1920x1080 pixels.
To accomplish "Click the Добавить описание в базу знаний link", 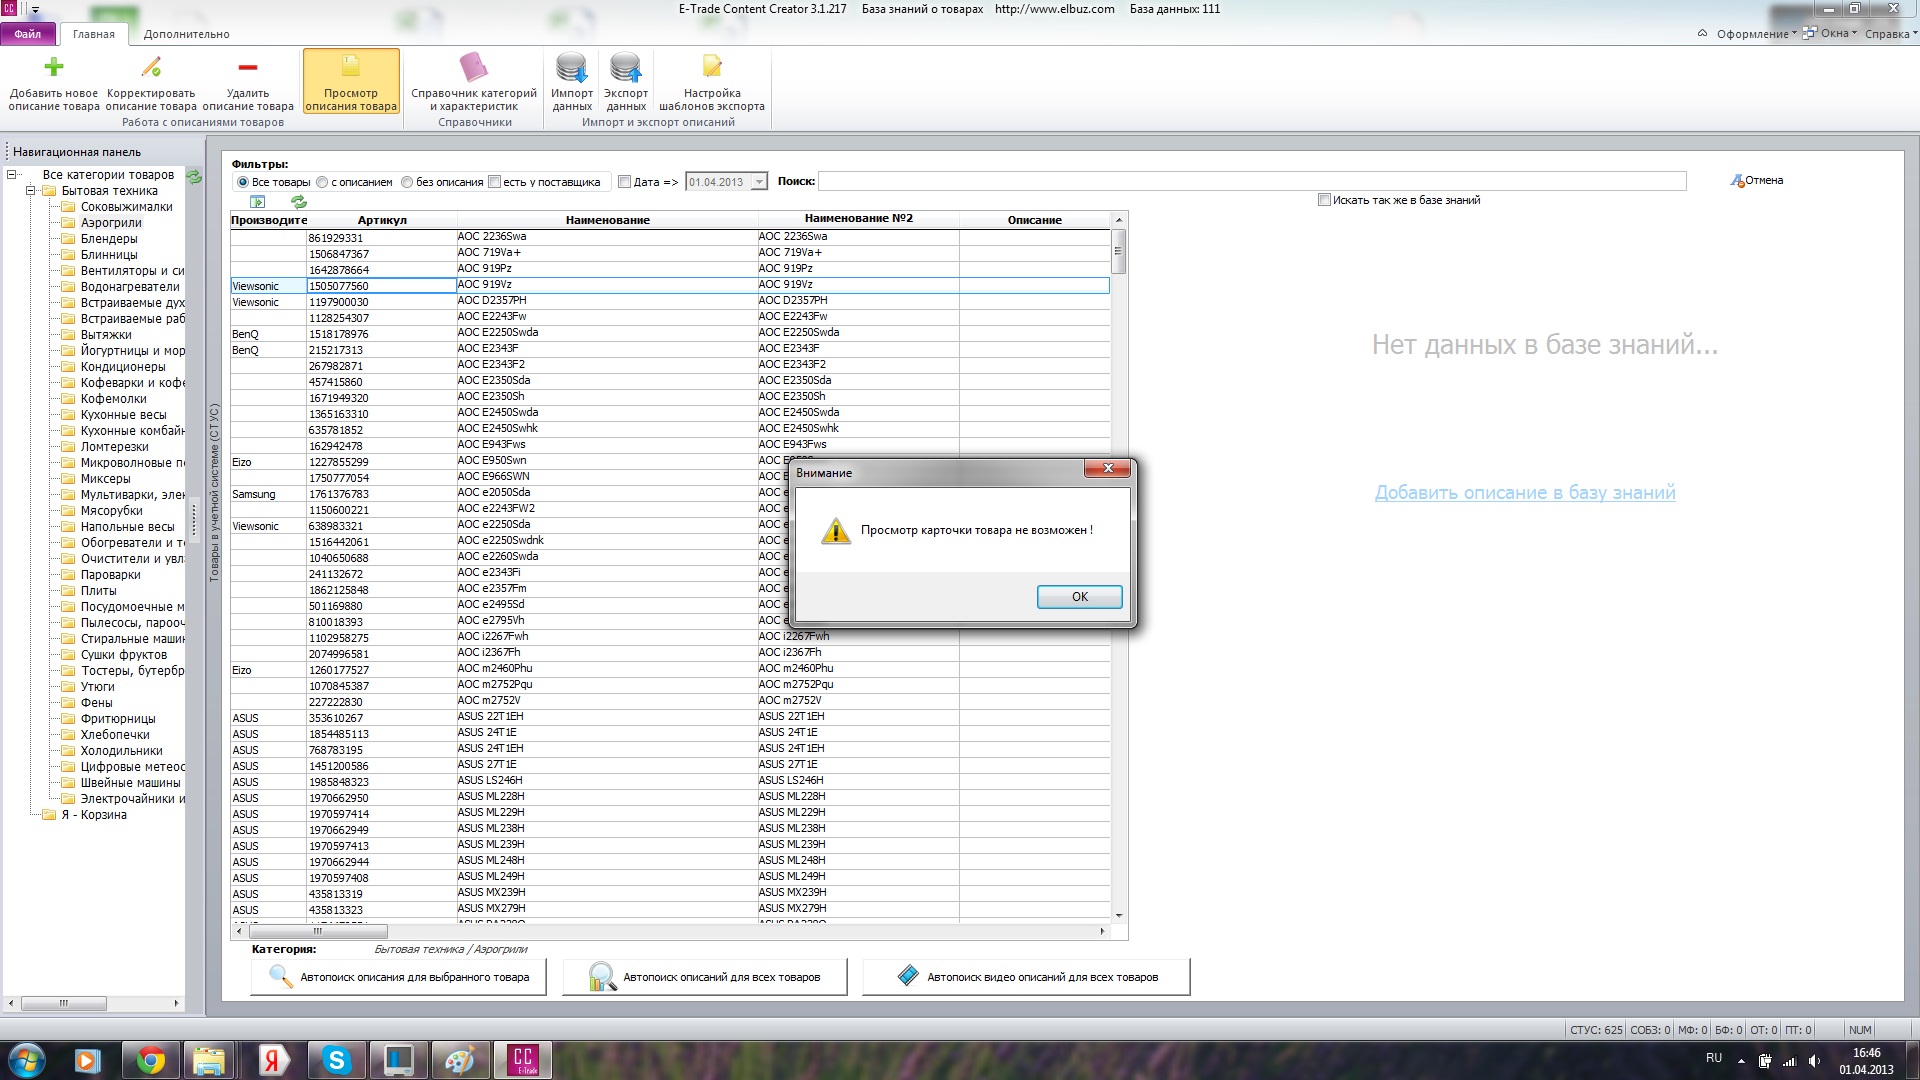I will pos(1524,493).
